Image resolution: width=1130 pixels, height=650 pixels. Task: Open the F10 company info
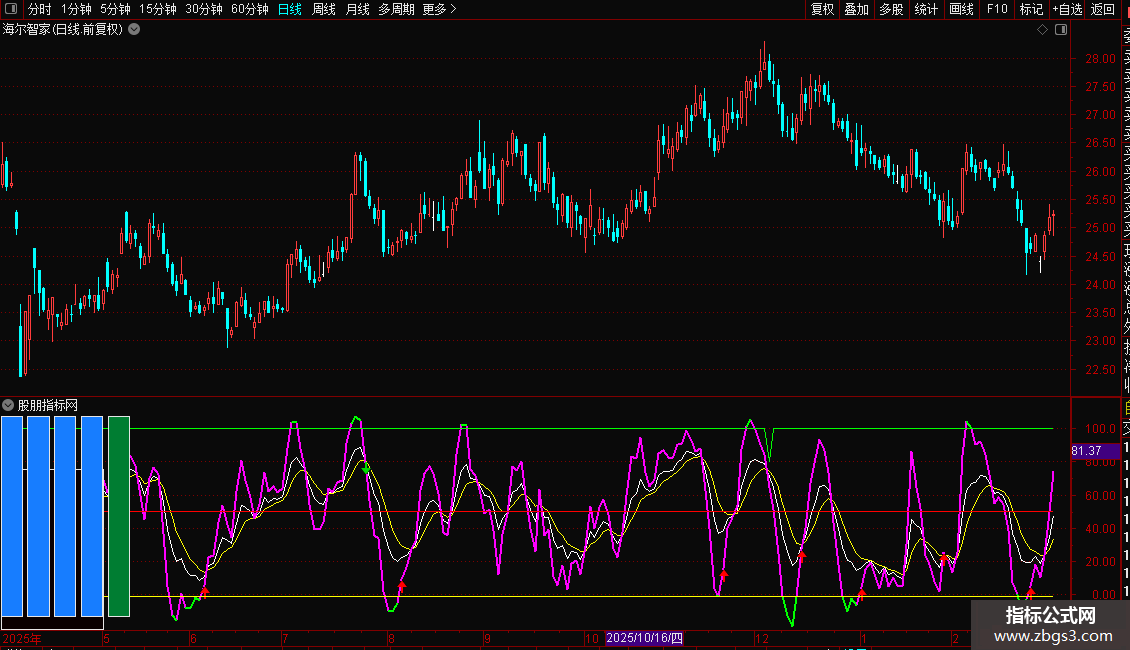997,9
